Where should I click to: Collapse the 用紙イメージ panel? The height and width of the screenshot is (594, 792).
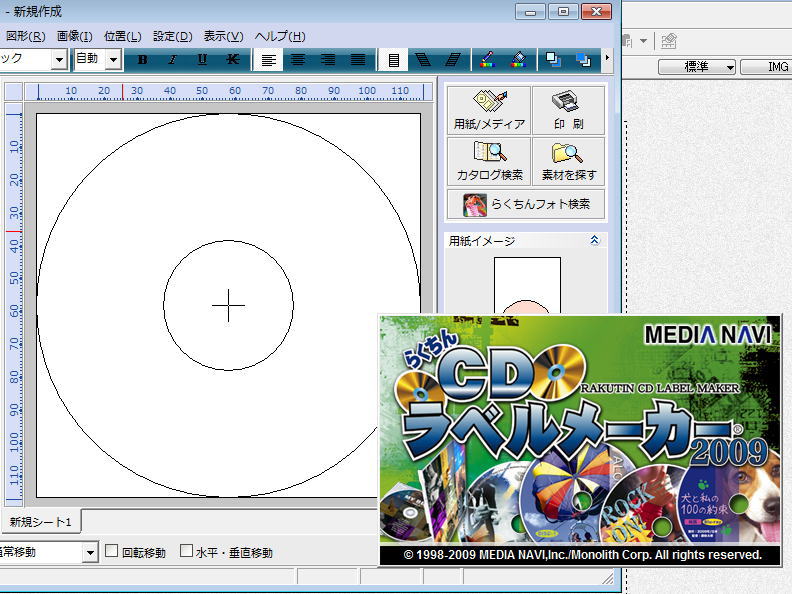tap(595, 240)
